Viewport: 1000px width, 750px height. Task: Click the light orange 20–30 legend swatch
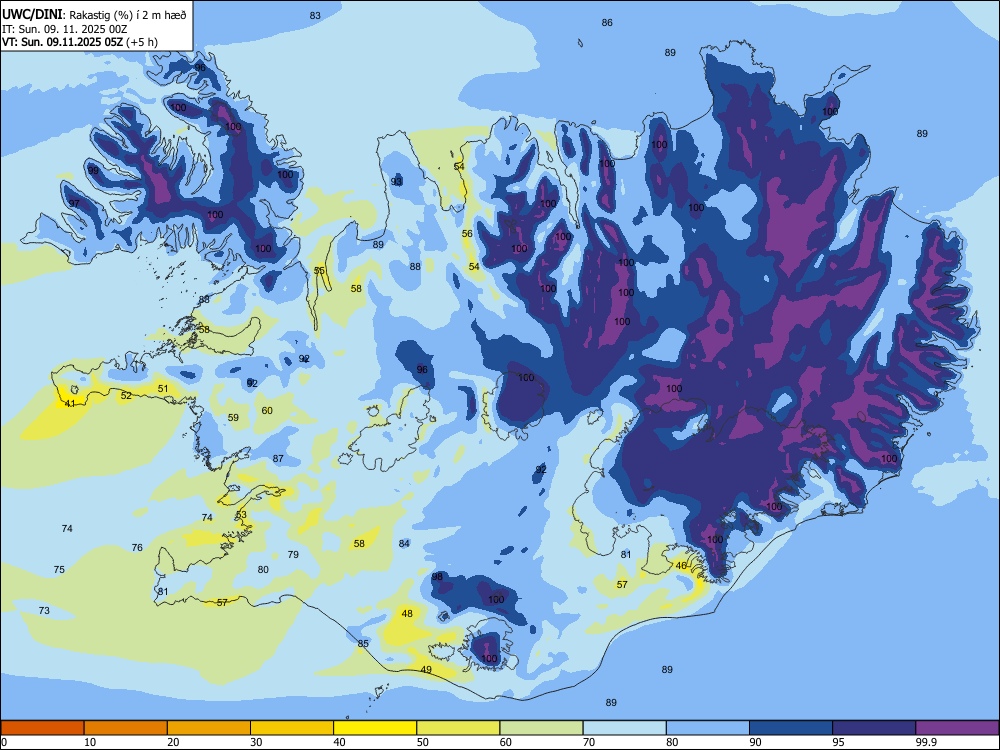pos(209,728)
